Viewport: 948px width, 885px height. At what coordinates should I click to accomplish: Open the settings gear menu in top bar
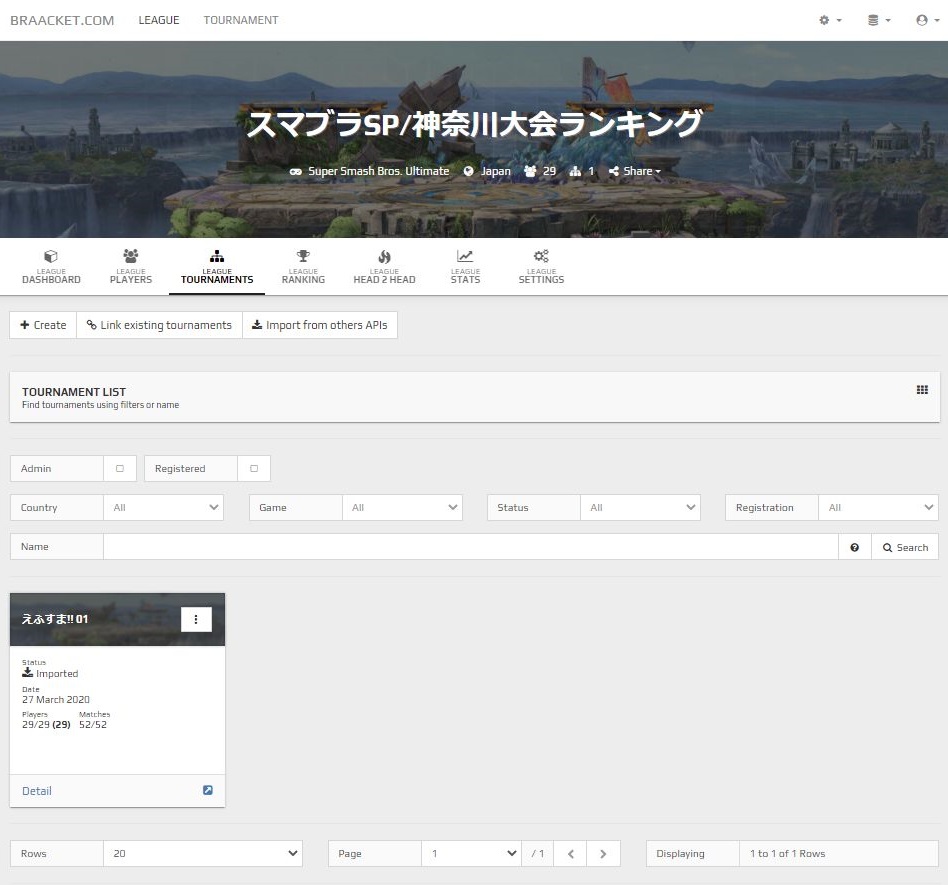click(x=830, y=21)
